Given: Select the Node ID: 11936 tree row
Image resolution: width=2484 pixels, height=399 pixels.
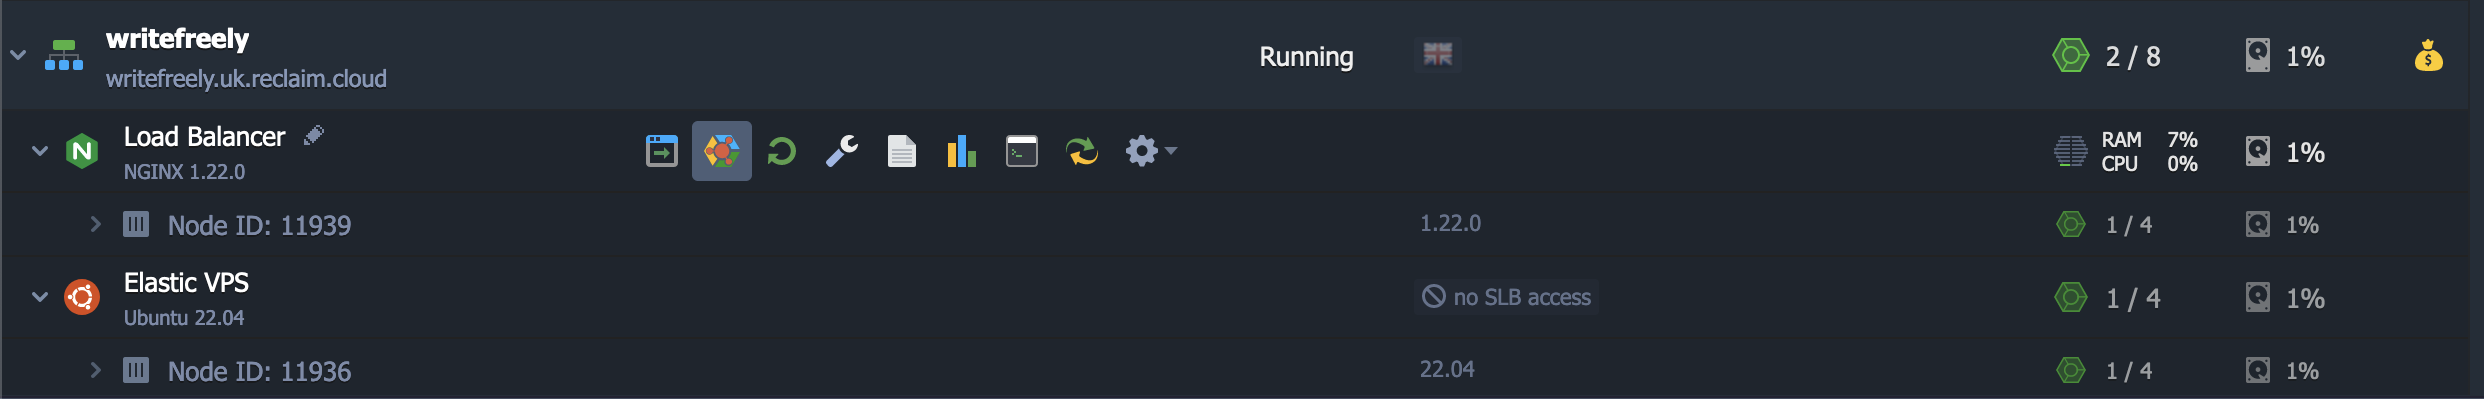Looking at the screenshot, I should (1242, 370).
